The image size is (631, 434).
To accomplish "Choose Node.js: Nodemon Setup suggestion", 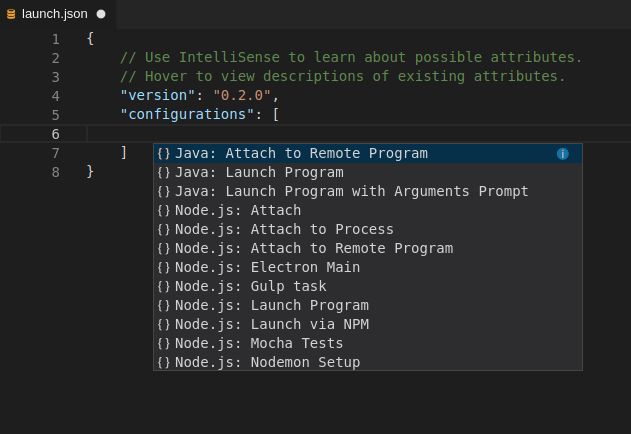I will click(x=267, y=362).
